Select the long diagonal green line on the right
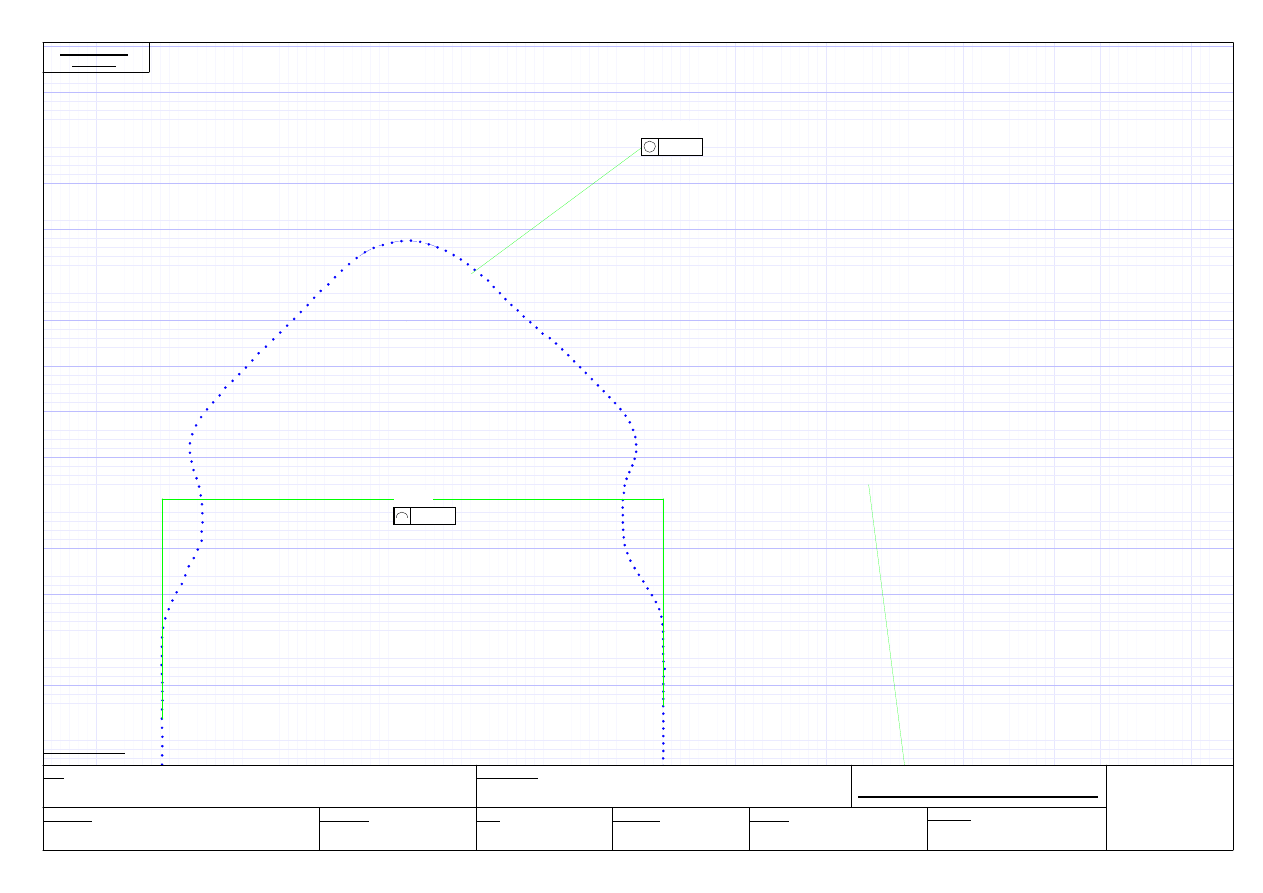 pyautogui.click(x=886, y=625)
